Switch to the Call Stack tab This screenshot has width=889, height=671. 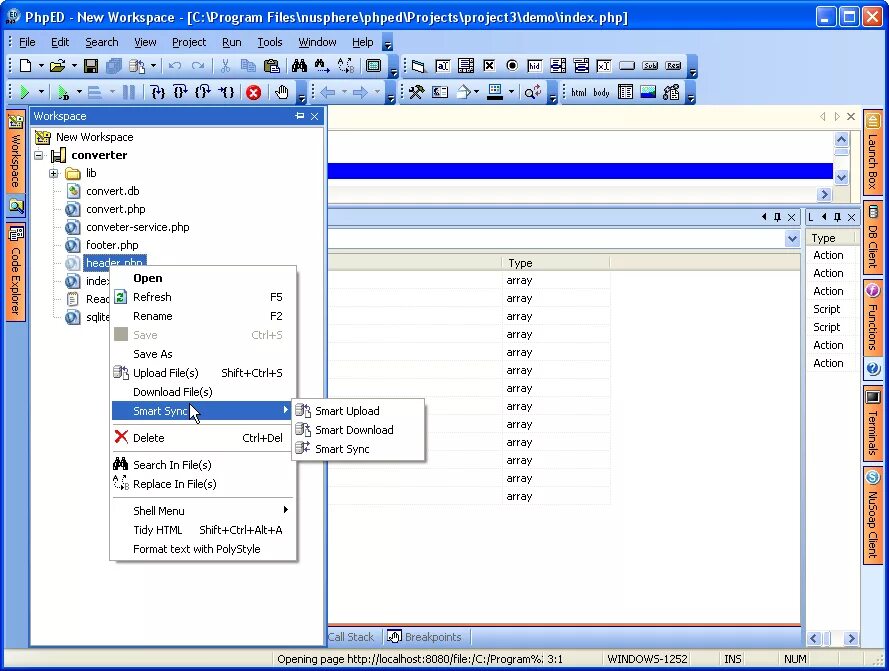352,637
